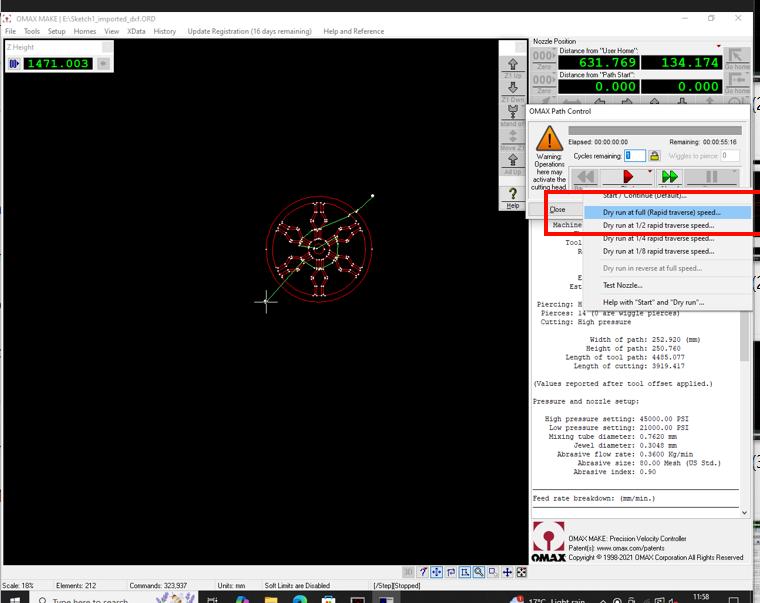Click the path preview icon in bottom toolbar
This screenshot has height=603, width=760.
click(x=423, y=572)
